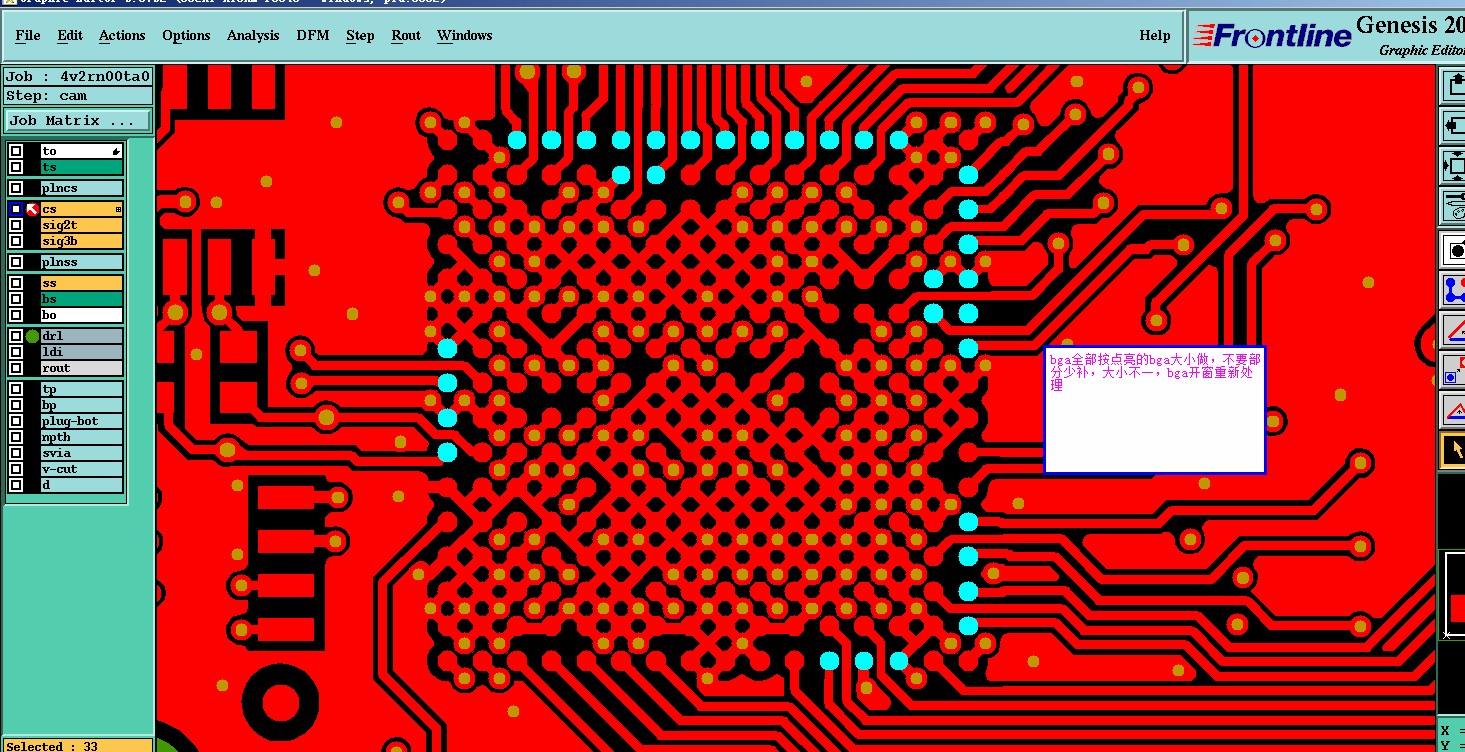Screen dimensions: 1465x752
Task: Select the svia layer name
Action: [x=82, y=453]
